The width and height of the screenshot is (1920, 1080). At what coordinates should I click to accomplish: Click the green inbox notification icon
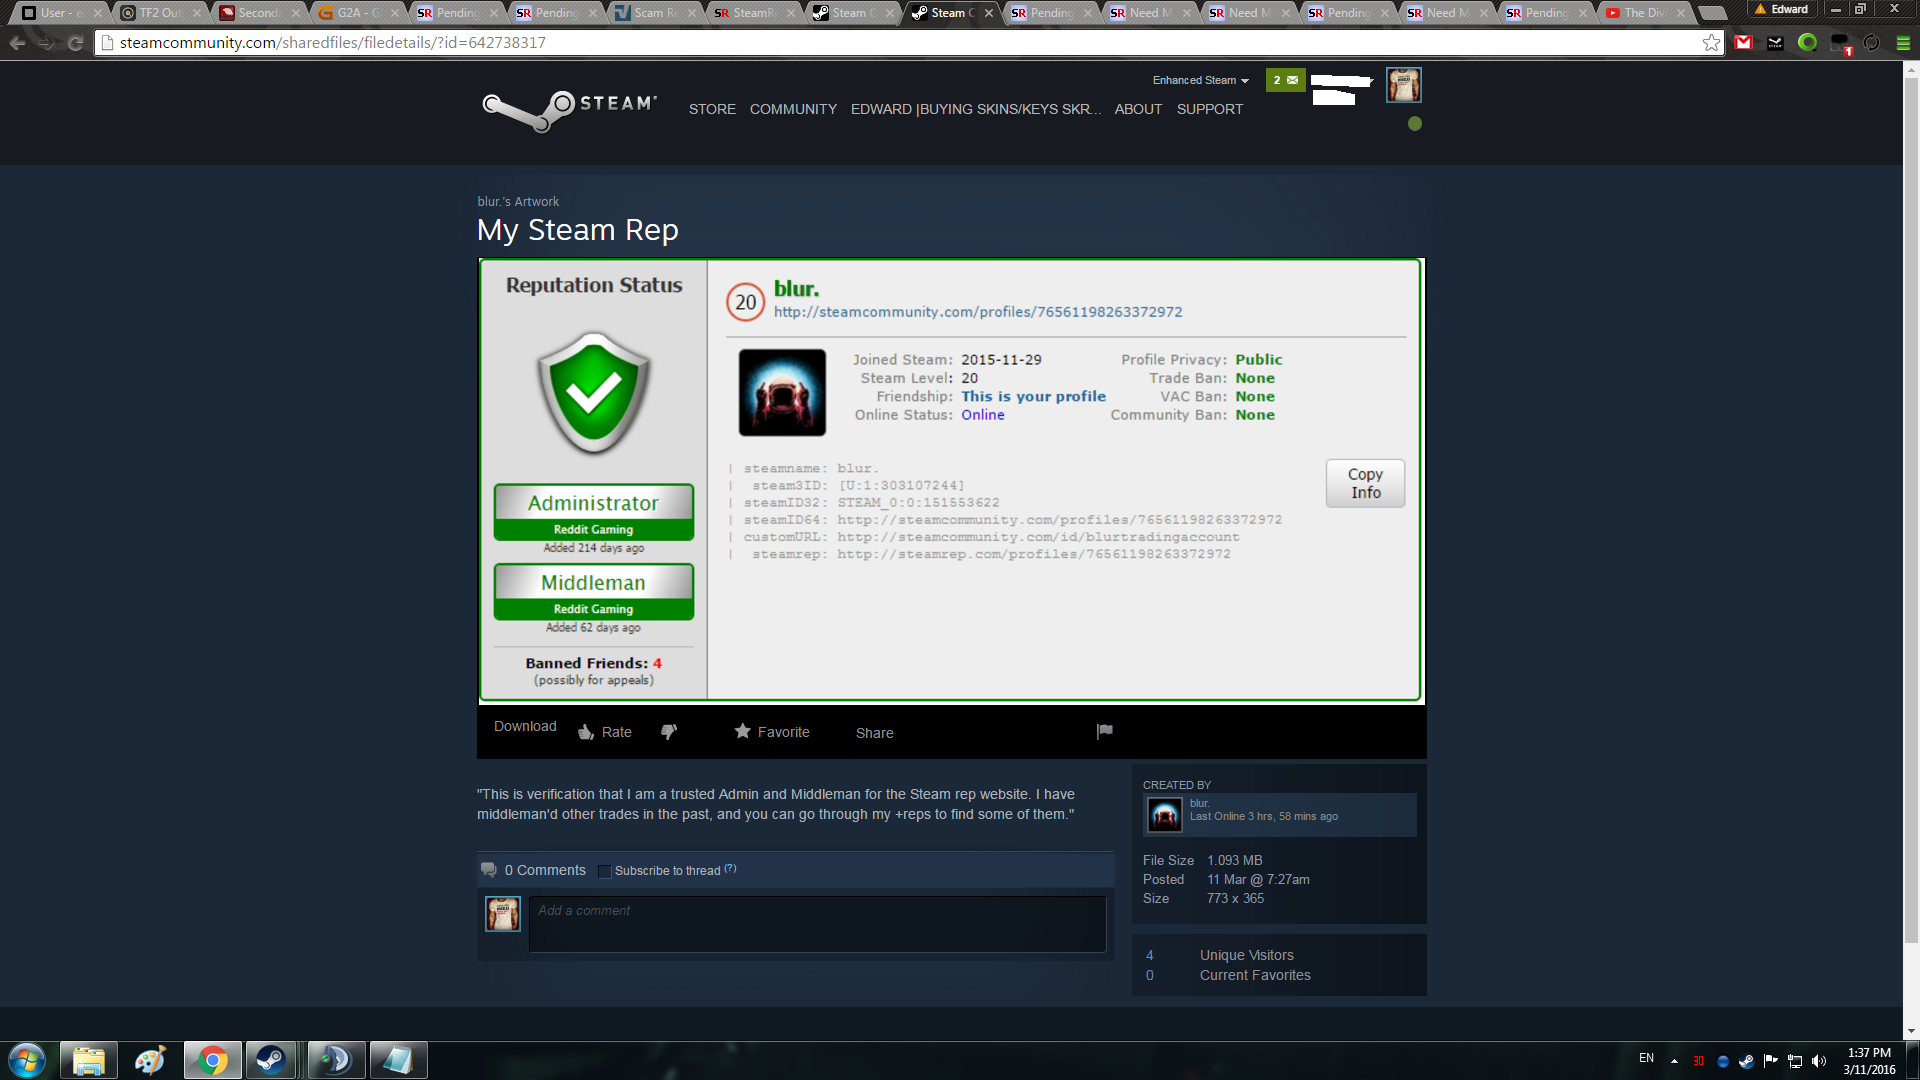coord(1285,80)
